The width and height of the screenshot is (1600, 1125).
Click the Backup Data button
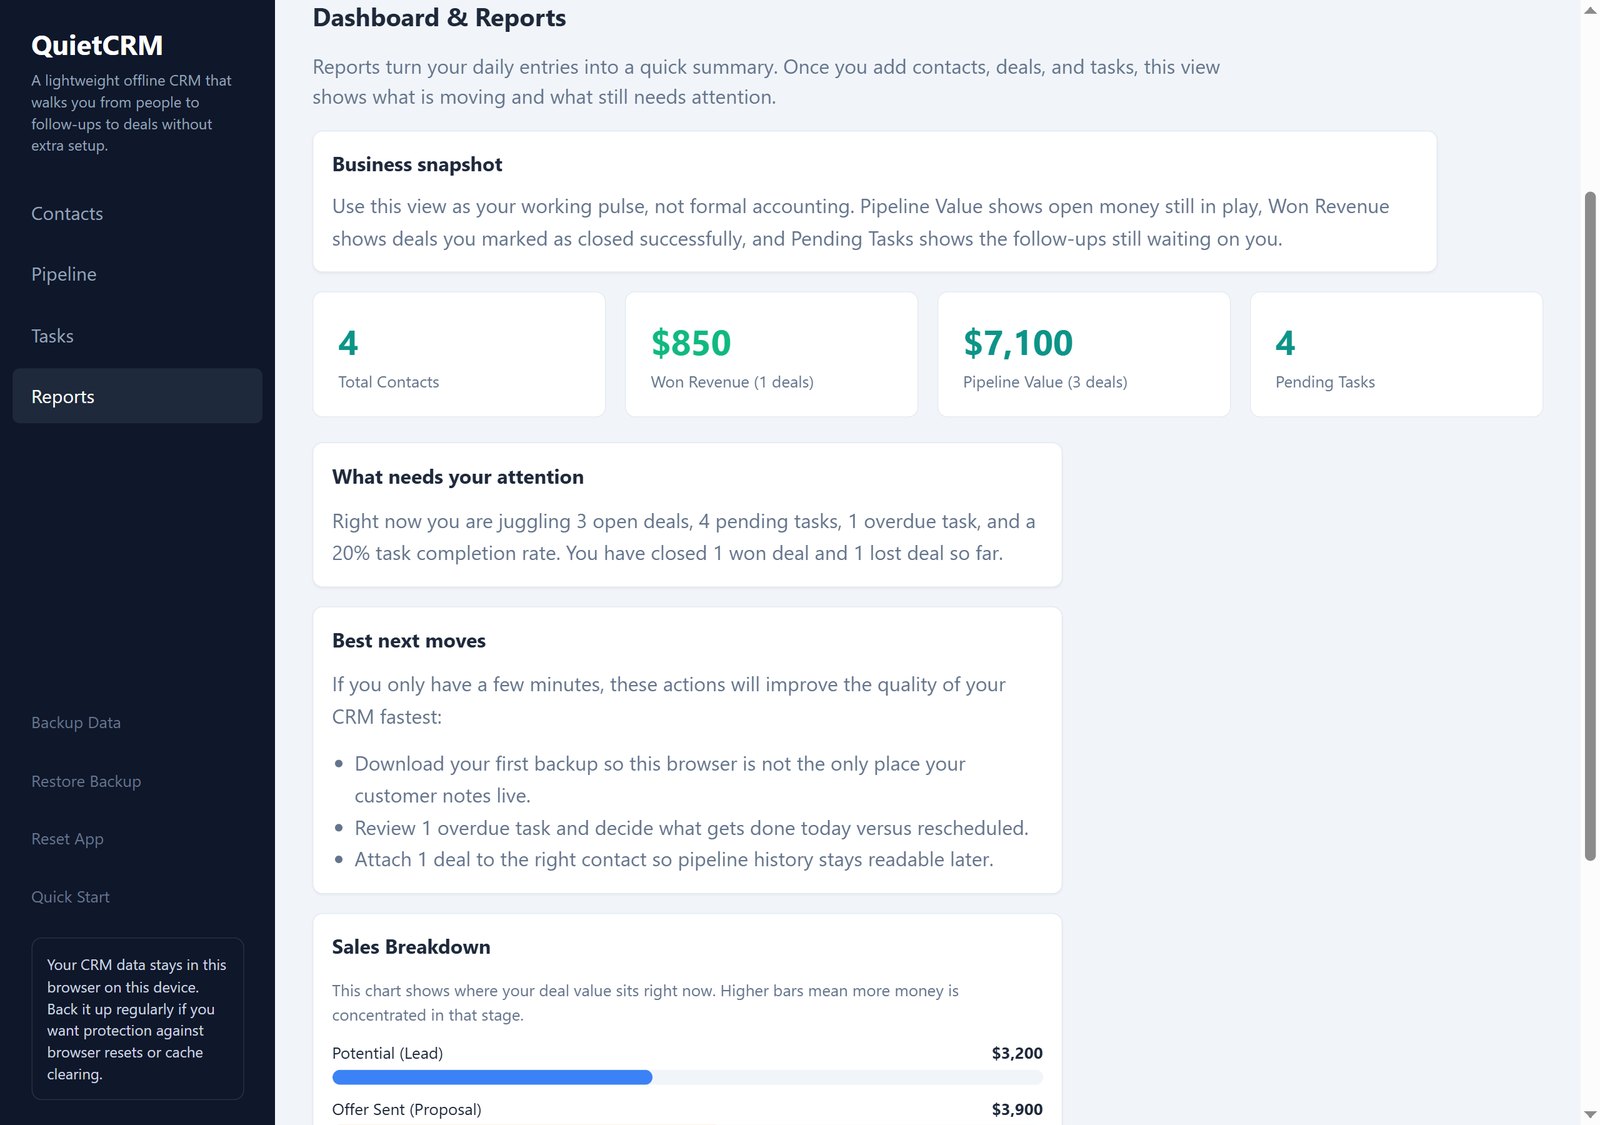[x=76, y=723]
